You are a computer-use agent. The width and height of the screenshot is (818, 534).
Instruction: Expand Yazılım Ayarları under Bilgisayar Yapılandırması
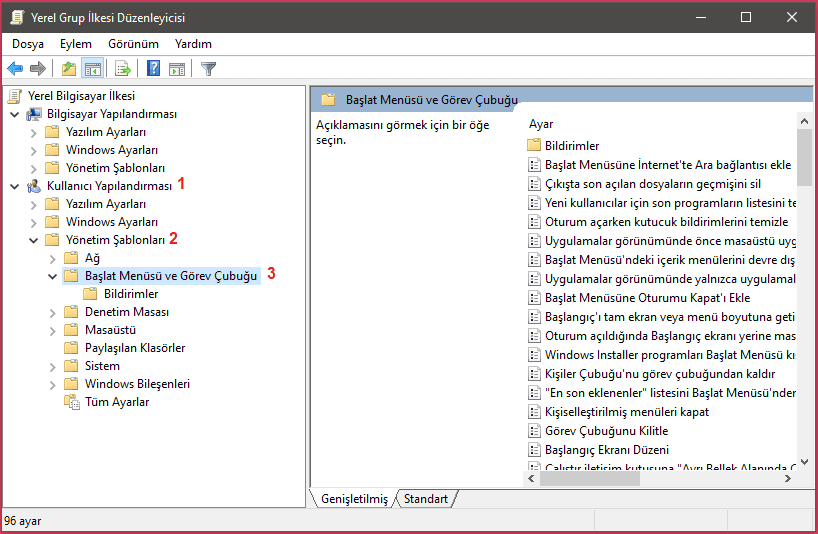click(x=33, y=133)
